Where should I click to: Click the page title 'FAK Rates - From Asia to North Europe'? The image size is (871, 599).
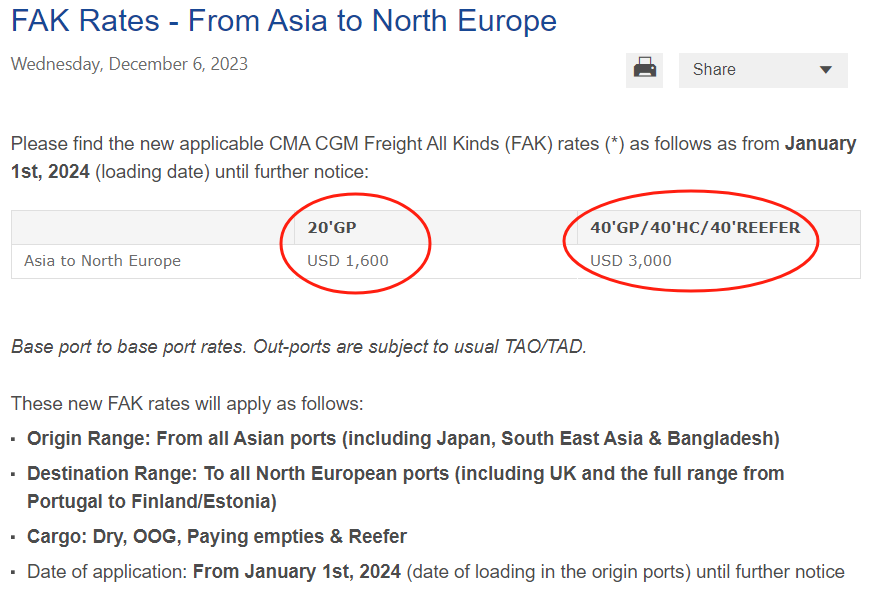coord(284,21)
